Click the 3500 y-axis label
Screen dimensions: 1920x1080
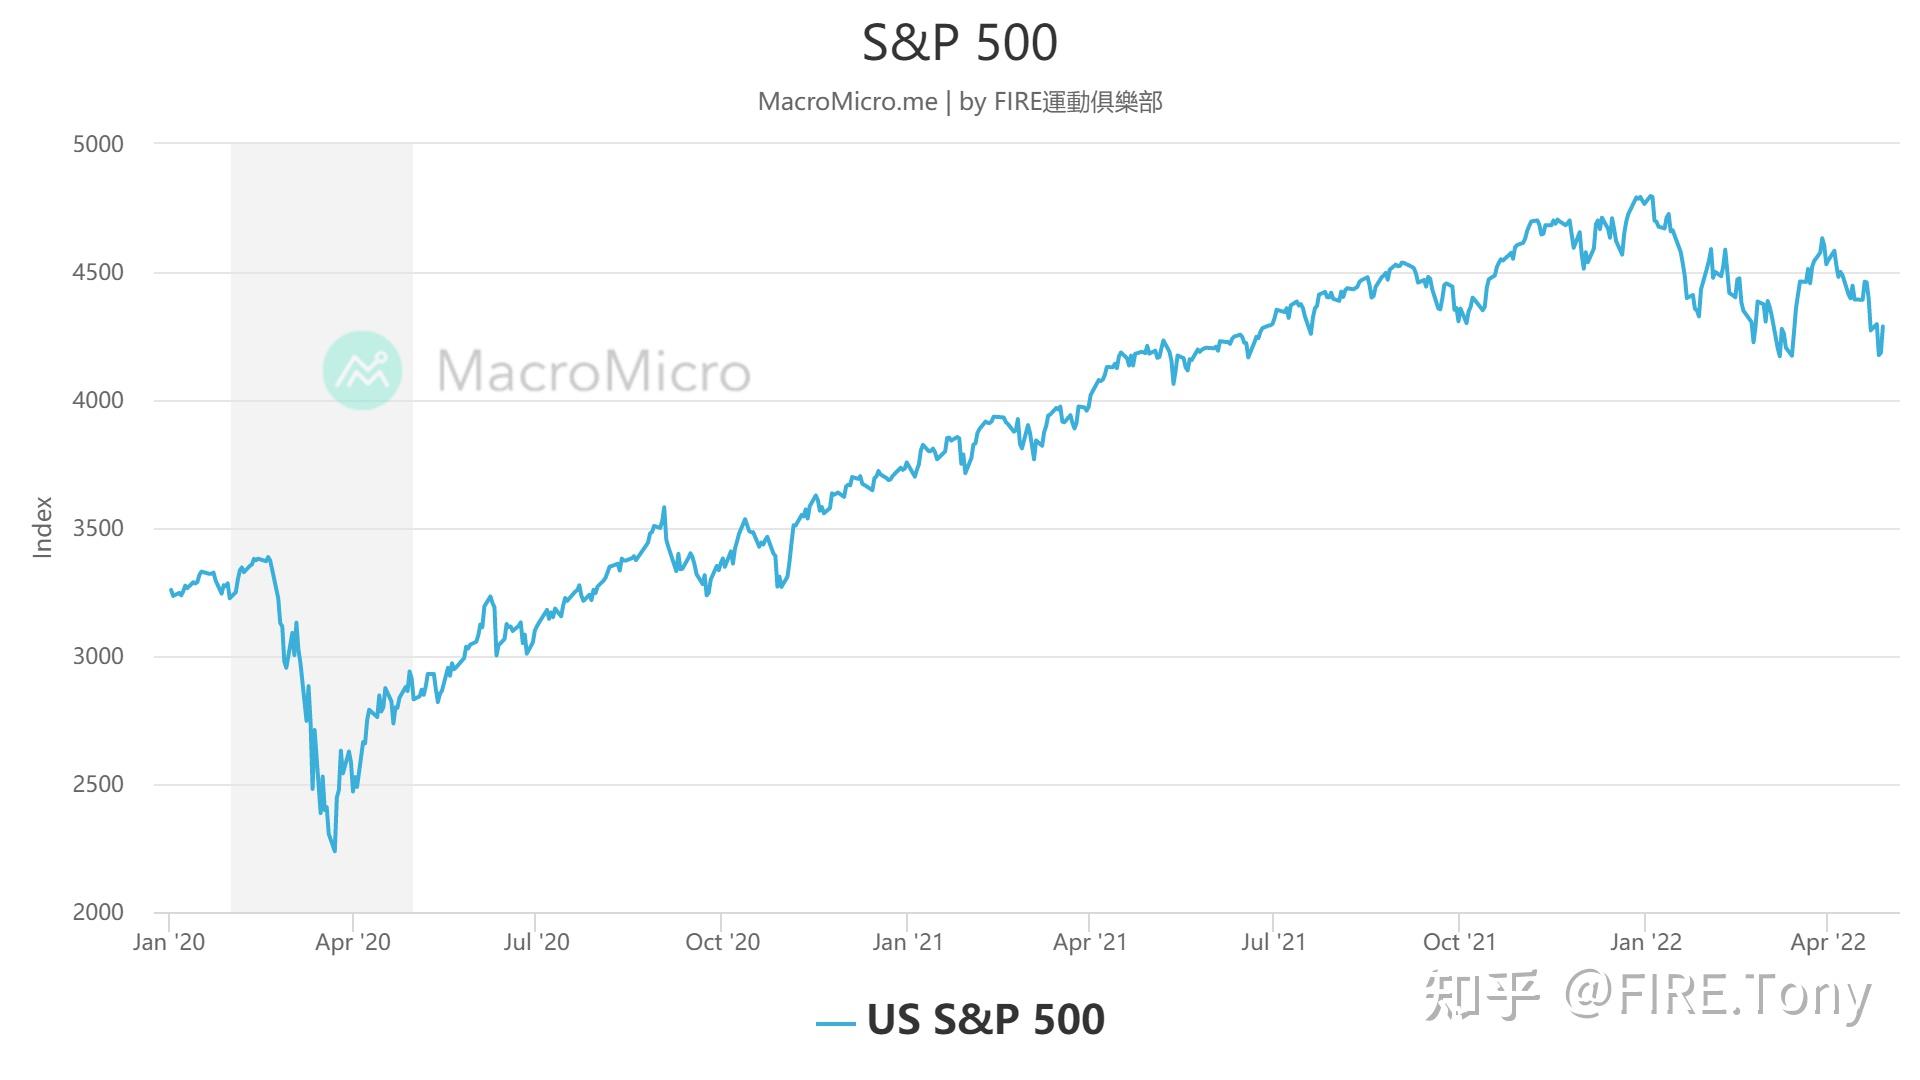[98, 528]
